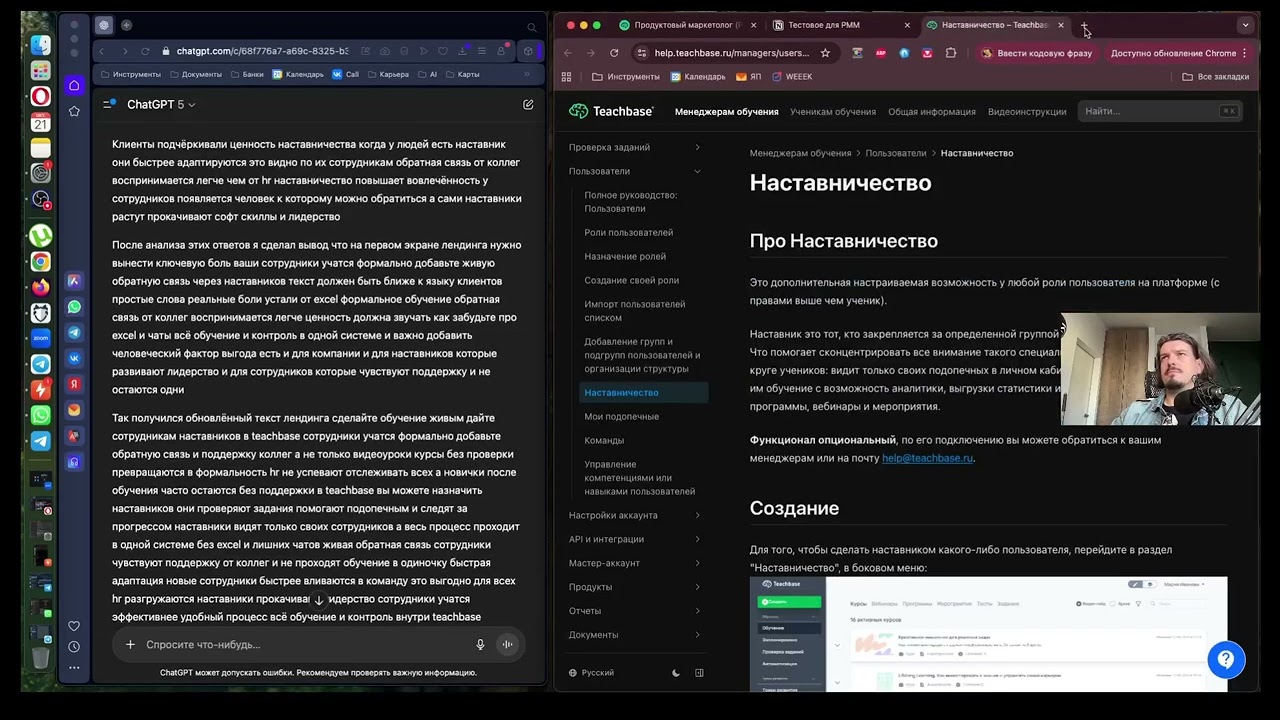
Task: Bookmark the Teachbase page with the star icon
Action: [x=825, y=53]
